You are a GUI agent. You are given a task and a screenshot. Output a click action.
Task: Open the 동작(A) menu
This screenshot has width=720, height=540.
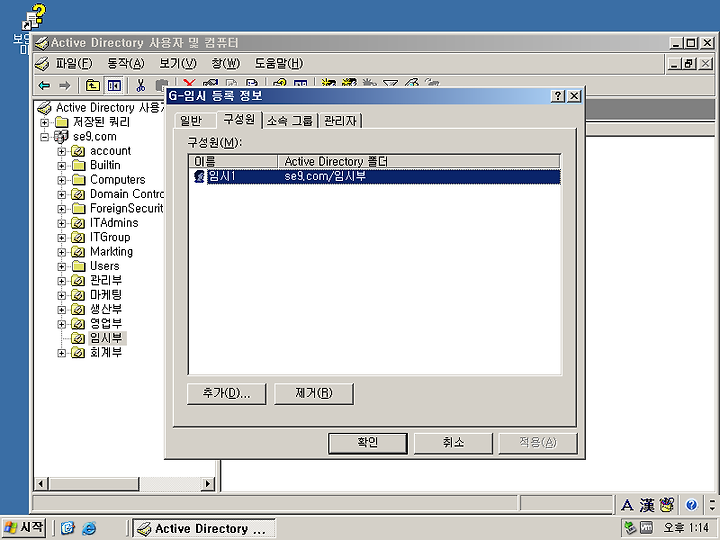coord(125,63)
